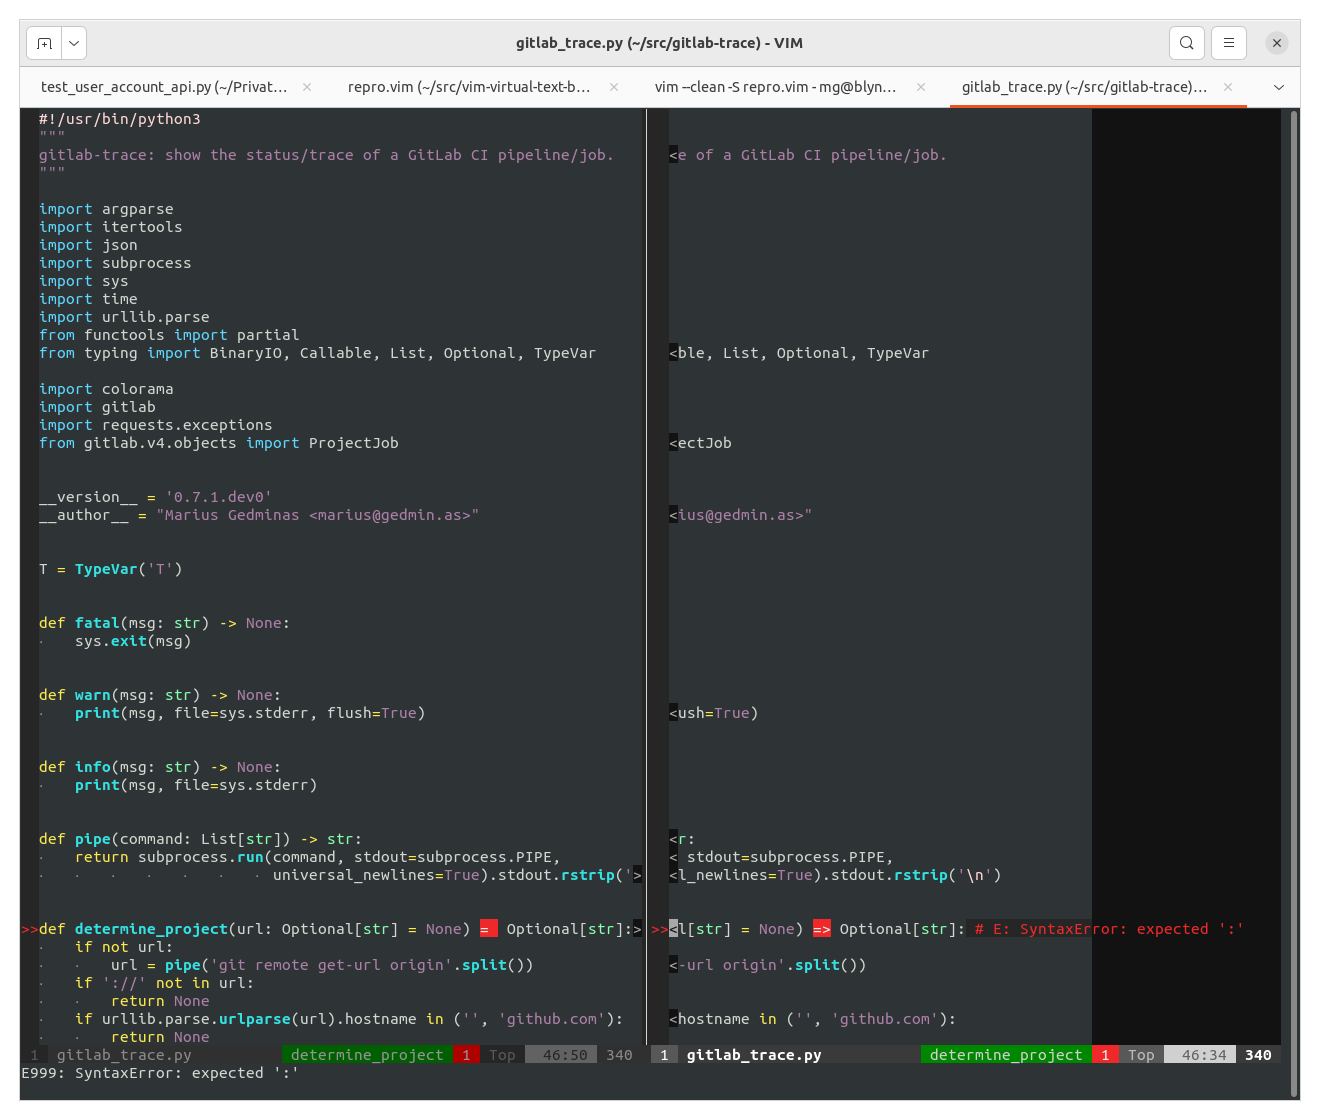The image size is (1320, 1120).
Task: Open the new-tab dropdown arrow
Action: [74, 43]
